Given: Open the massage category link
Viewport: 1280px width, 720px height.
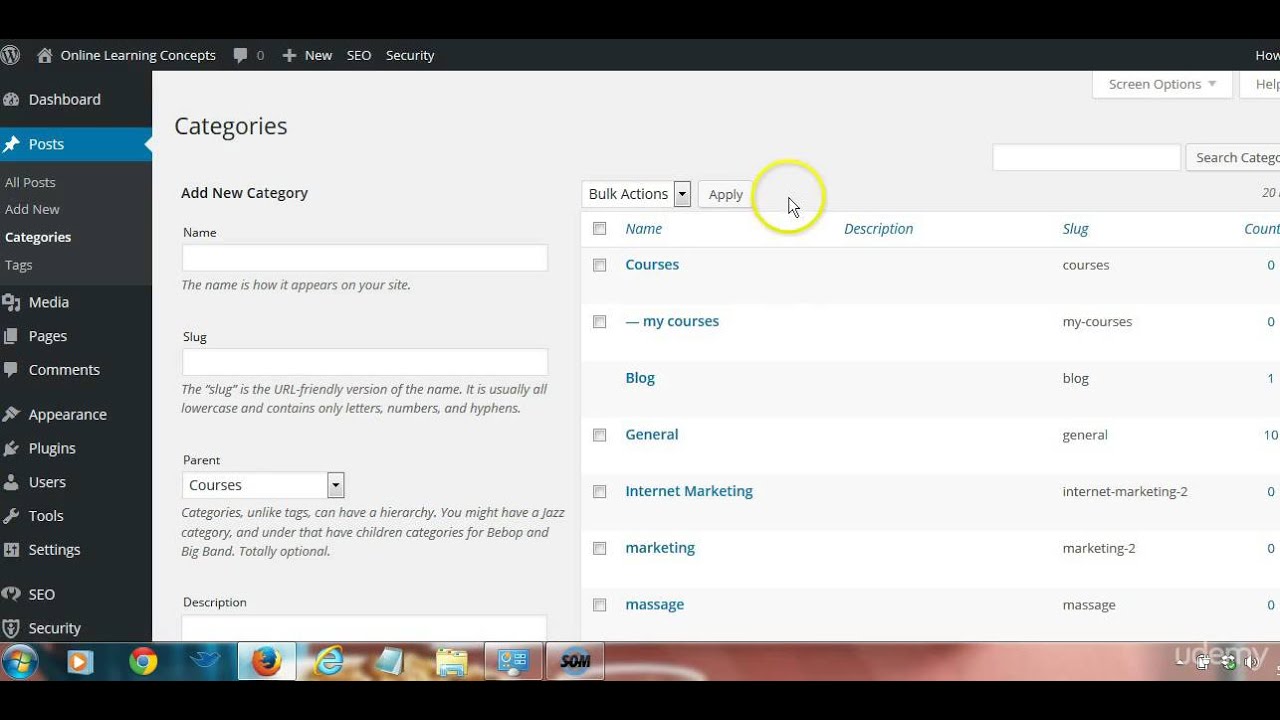Looking at the screenshot, I should click(655, 604).
